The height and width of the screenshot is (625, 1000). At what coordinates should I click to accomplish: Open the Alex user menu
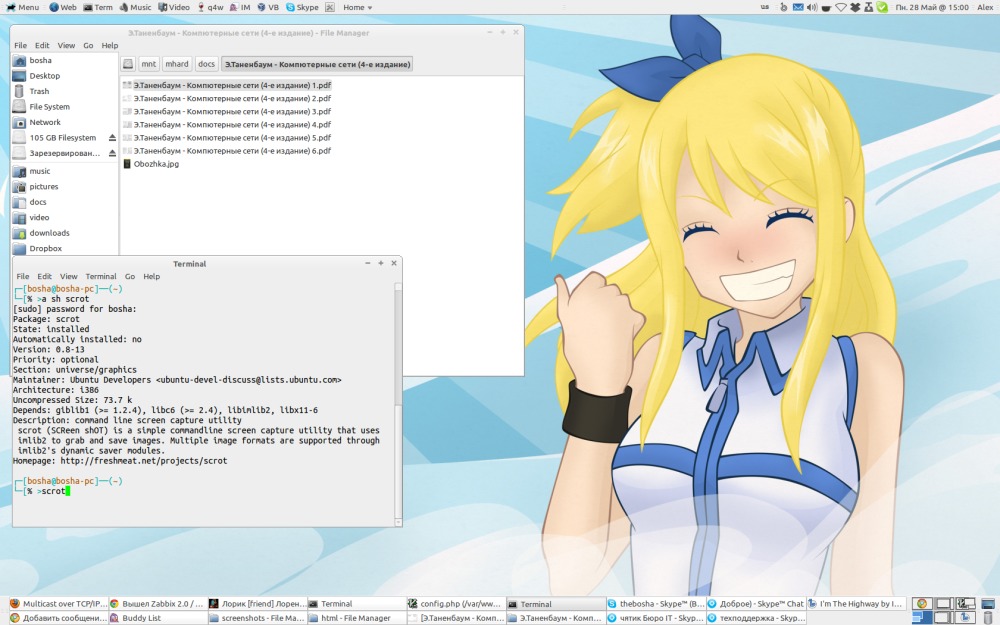985,7
